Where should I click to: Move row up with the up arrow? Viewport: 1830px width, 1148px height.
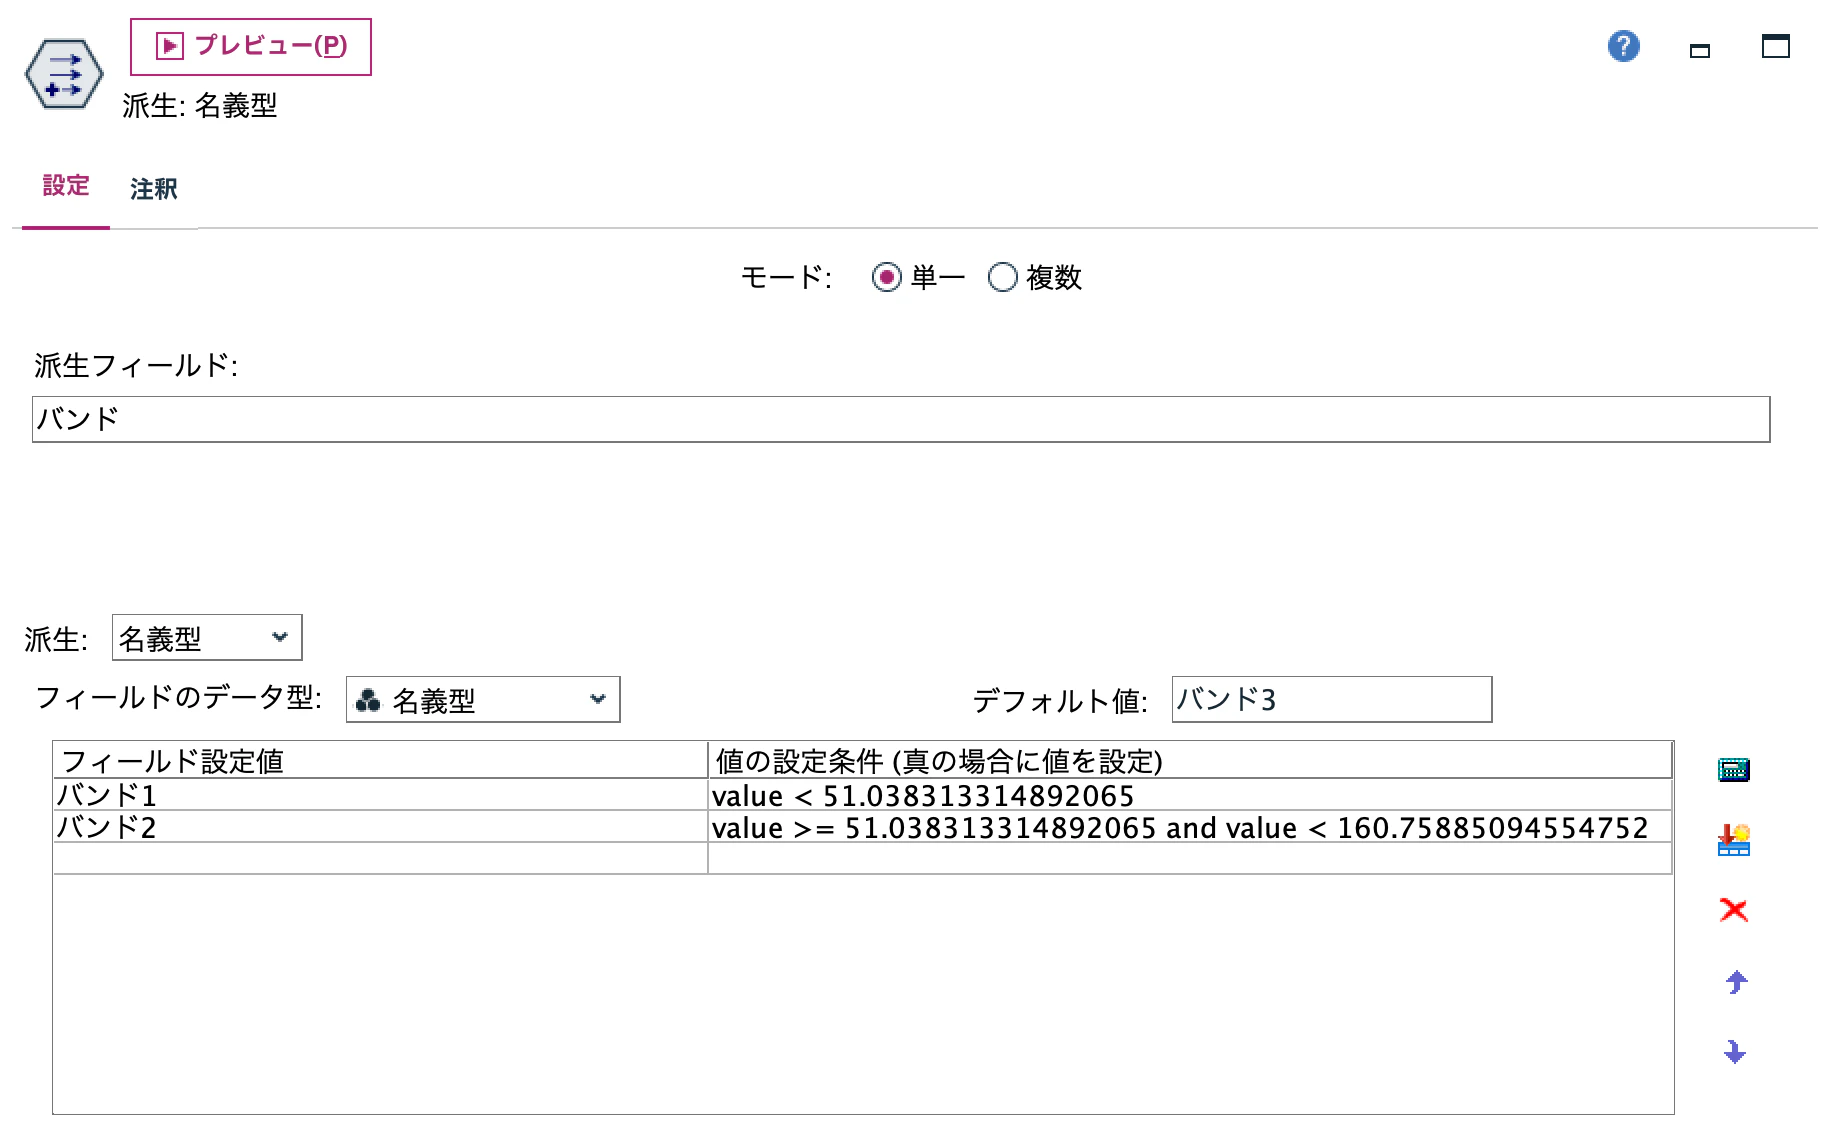1736,982
